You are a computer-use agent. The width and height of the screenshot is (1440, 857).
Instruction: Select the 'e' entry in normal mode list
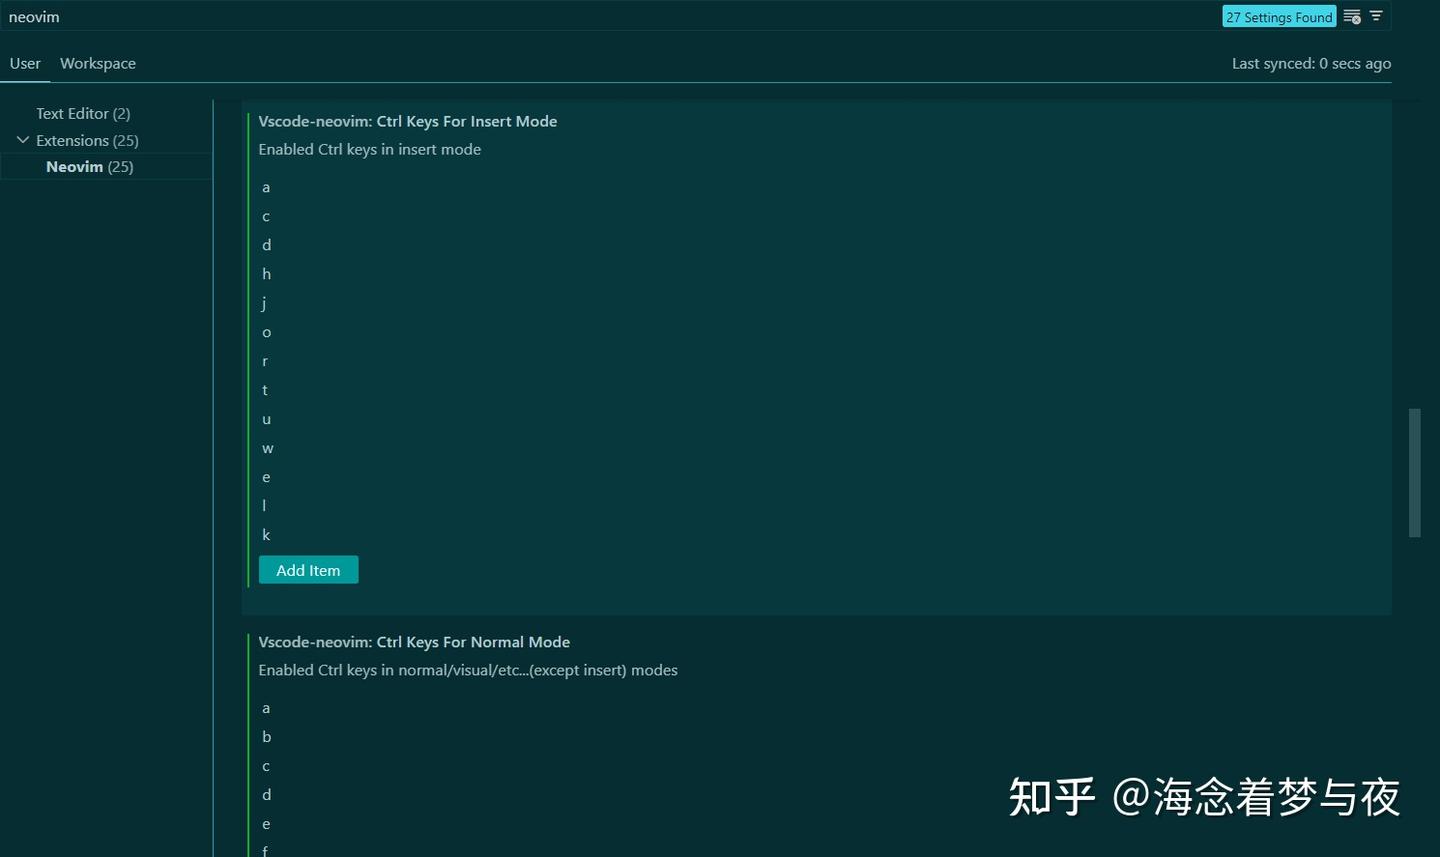[266, 823]
